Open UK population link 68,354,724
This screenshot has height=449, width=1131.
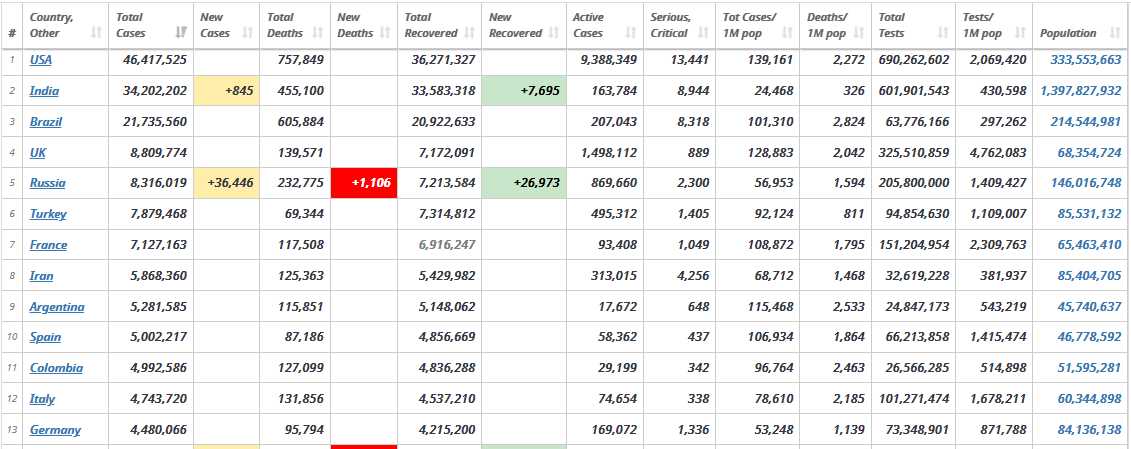[x=1089, y=153]
